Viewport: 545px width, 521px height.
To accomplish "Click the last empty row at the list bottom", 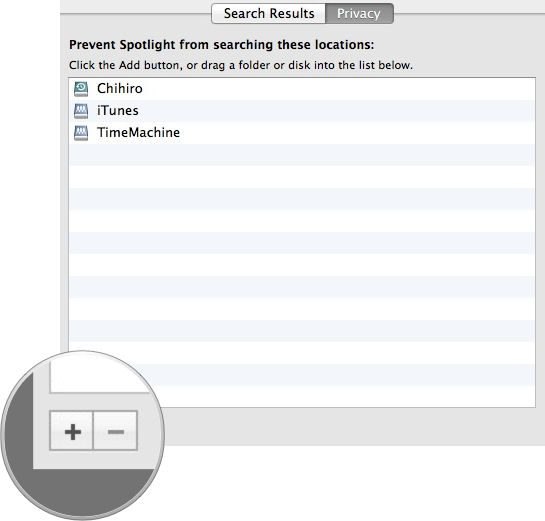I will pos(344,397).
